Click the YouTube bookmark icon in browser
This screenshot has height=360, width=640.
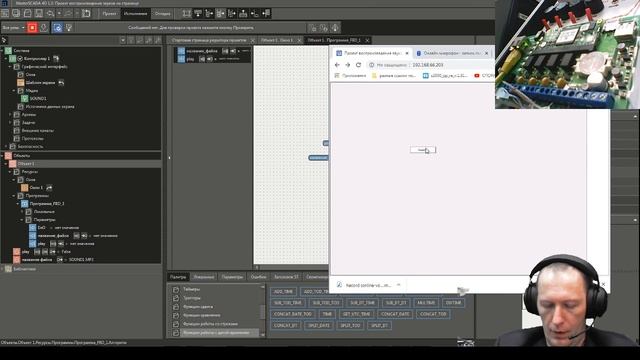477,76
